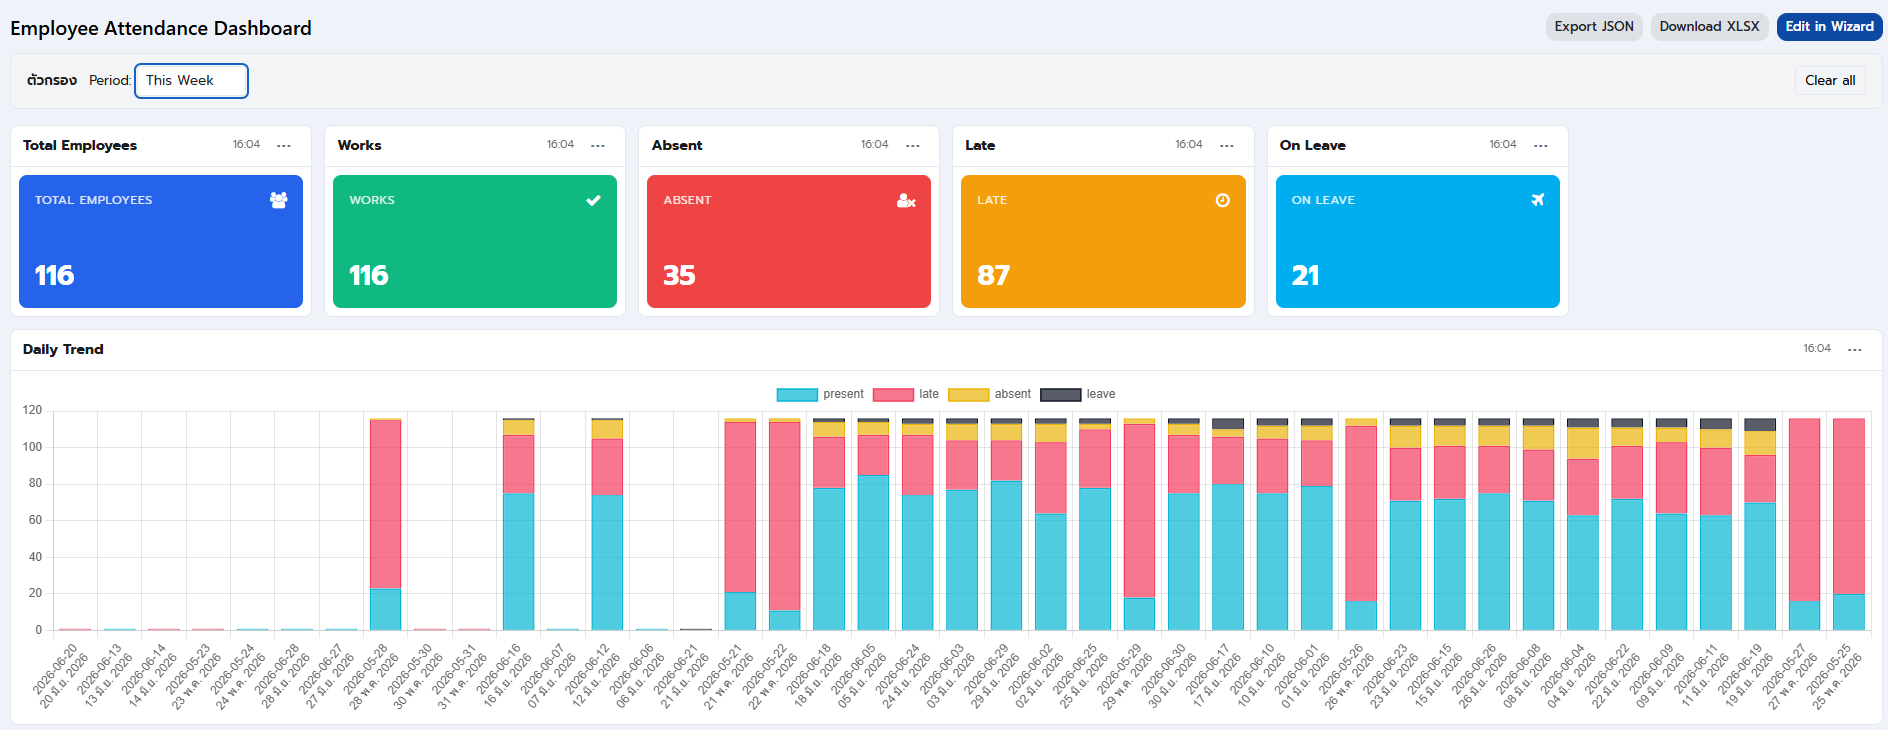Click the value 116 in Total Employees tile
Viewport: 1888px width, 730px height.
pos(55,276)
